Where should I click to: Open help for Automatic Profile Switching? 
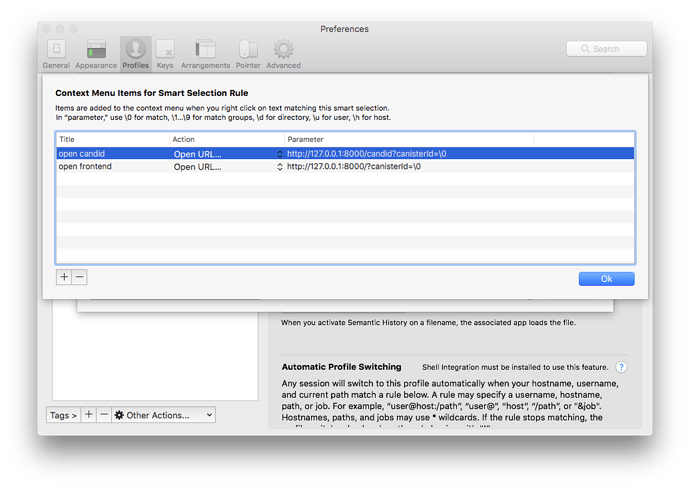(x=621, y=367)
